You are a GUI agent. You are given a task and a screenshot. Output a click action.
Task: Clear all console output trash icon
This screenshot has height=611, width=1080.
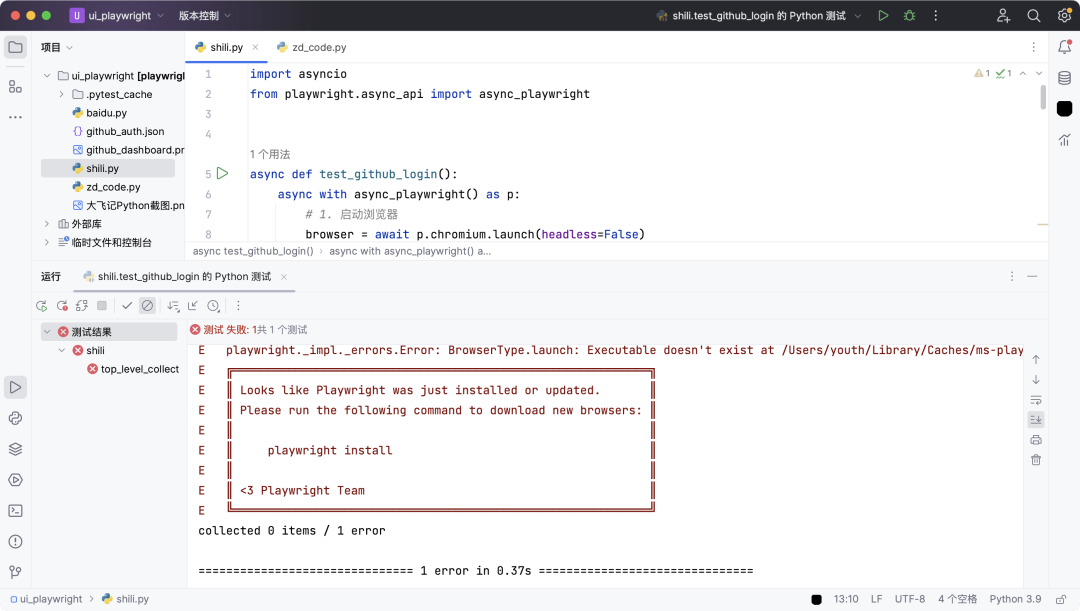[1036, 459]
